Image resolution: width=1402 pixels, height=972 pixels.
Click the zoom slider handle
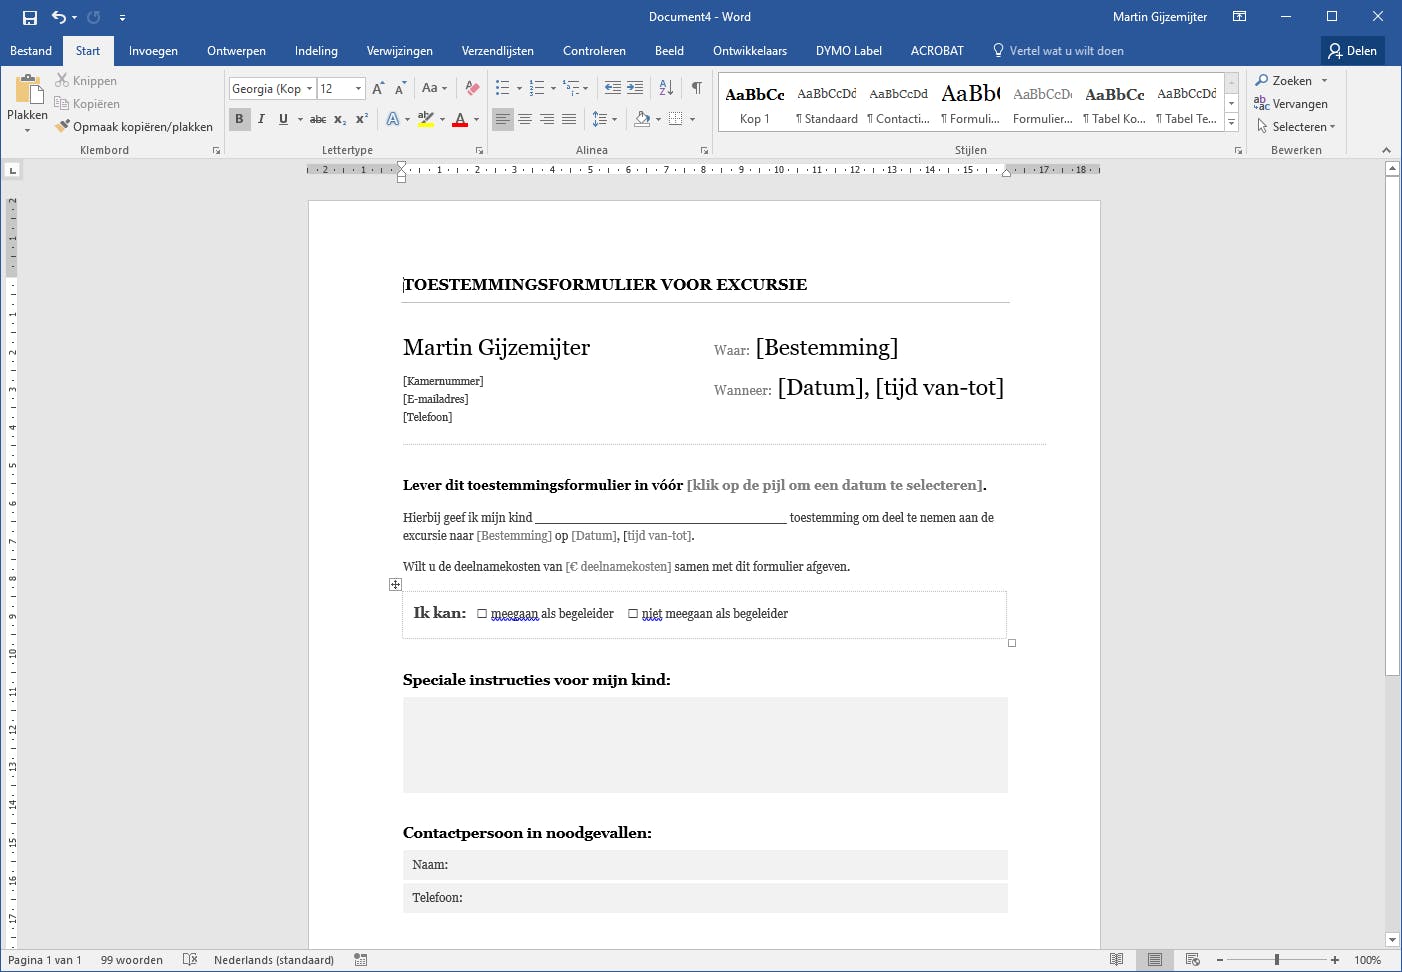coord(1277,960)
